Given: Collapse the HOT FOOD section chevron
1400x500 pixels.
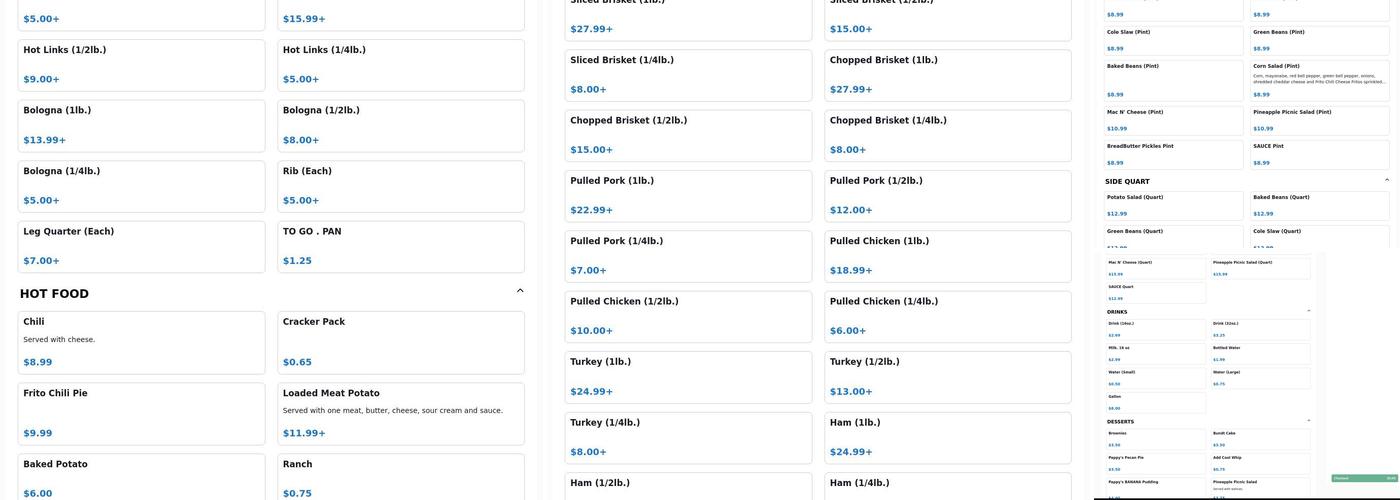Looking at the screenshot, I should [520, 291].
